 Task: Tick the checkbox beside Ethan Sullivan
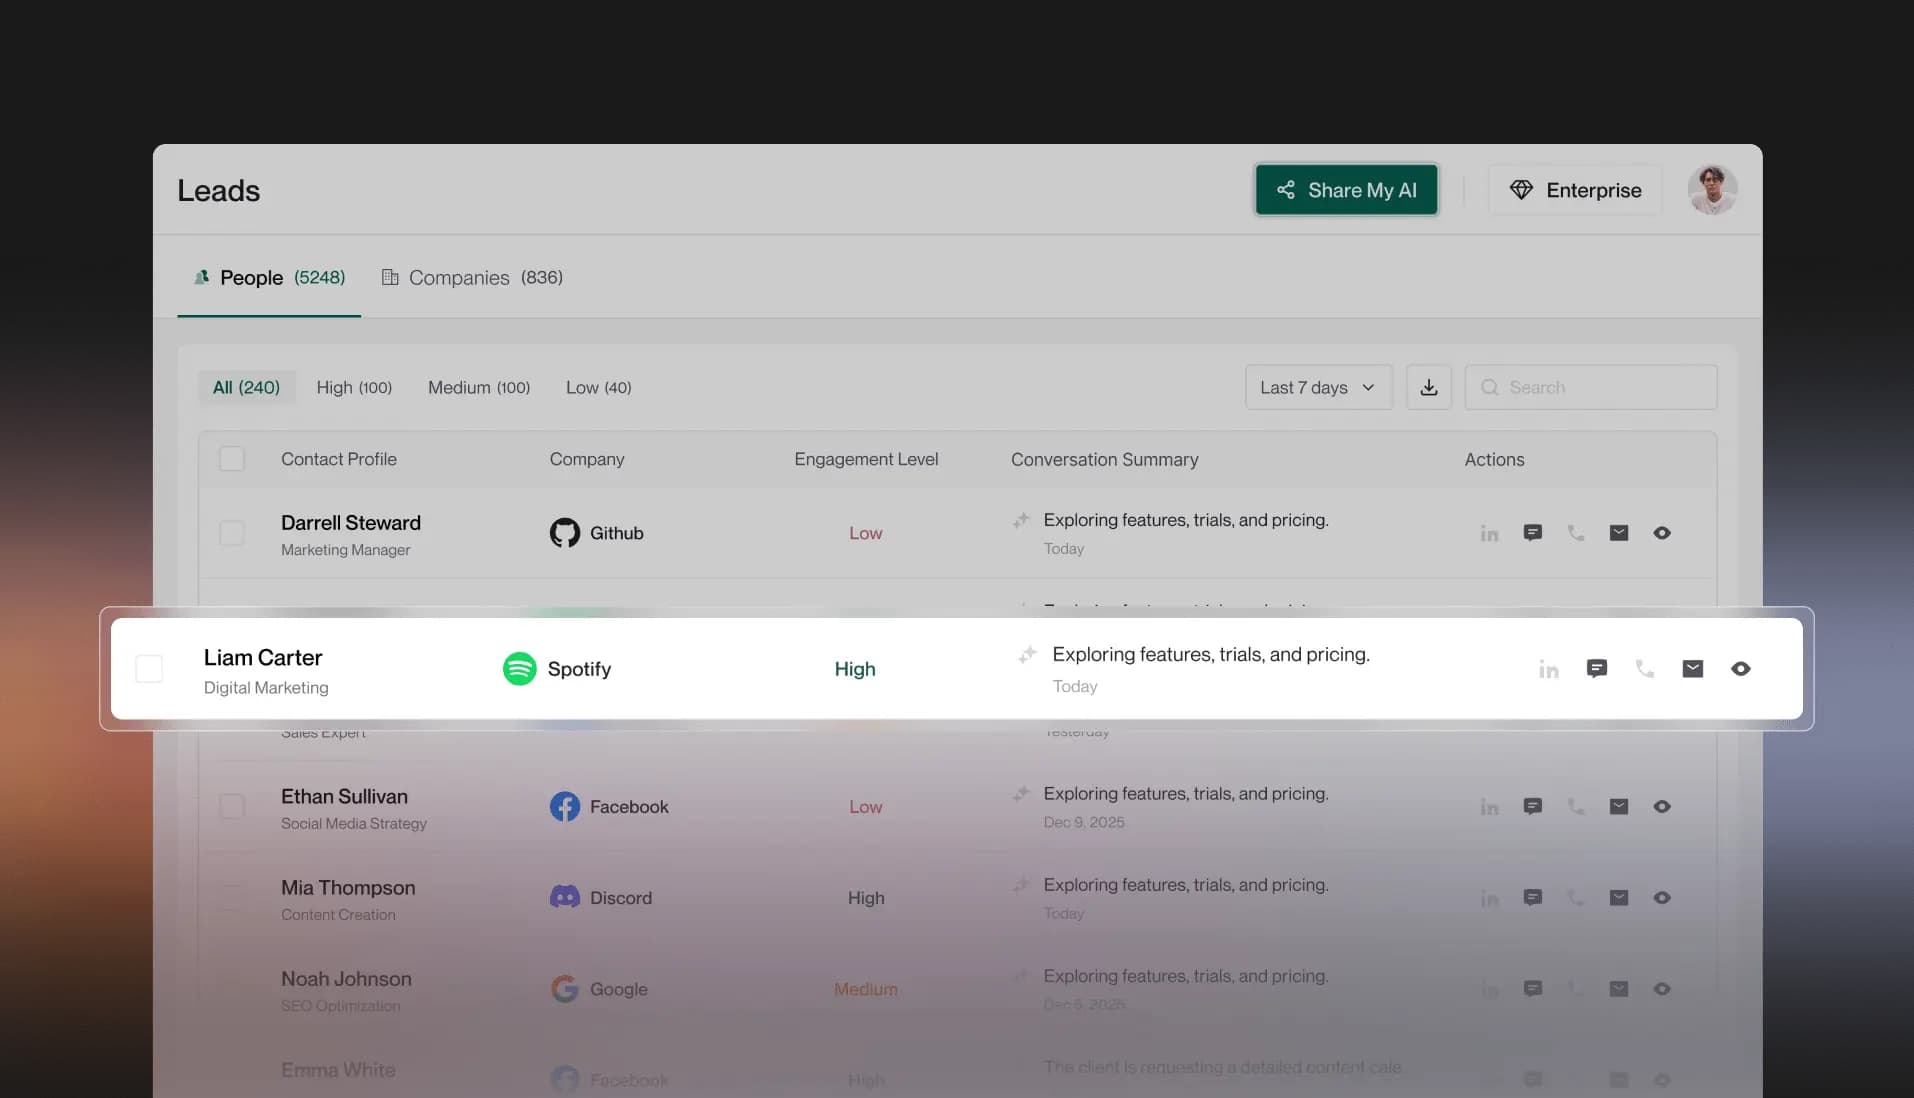(x=231, y=806)
